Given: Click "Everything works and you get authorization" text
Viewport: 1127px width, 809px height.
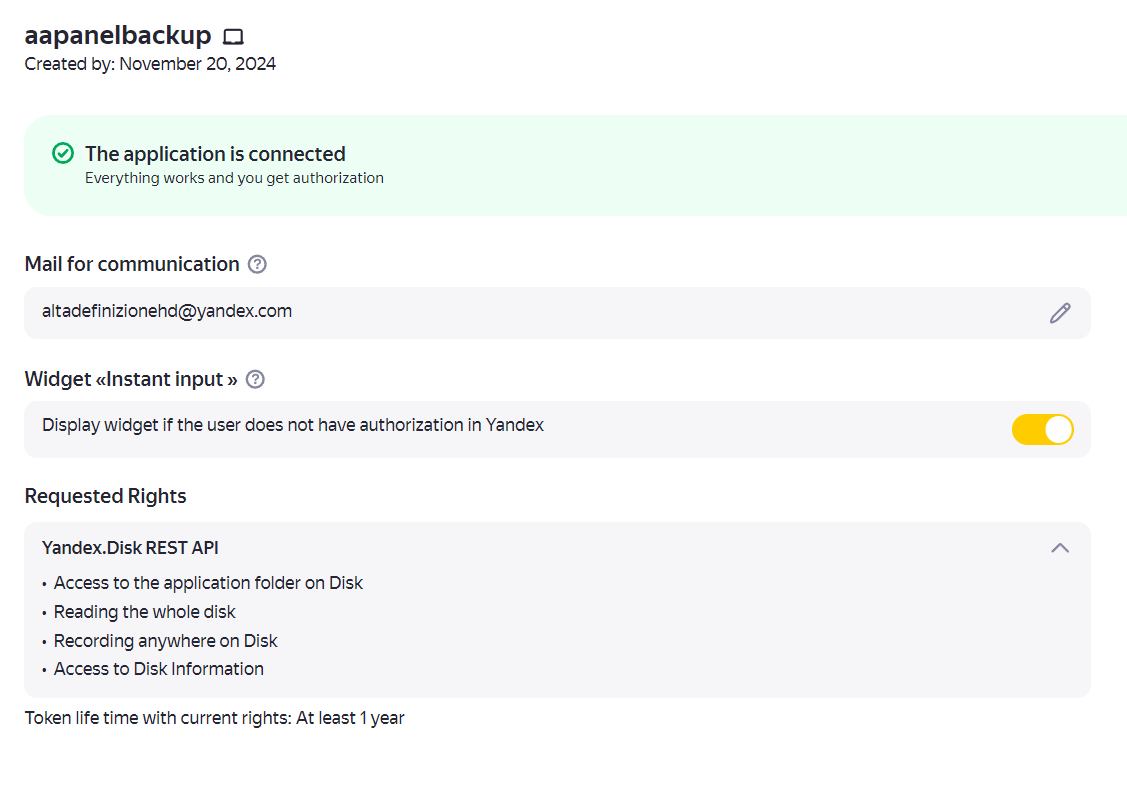Looking at the screenshot, I should click(x=234, y=178).
